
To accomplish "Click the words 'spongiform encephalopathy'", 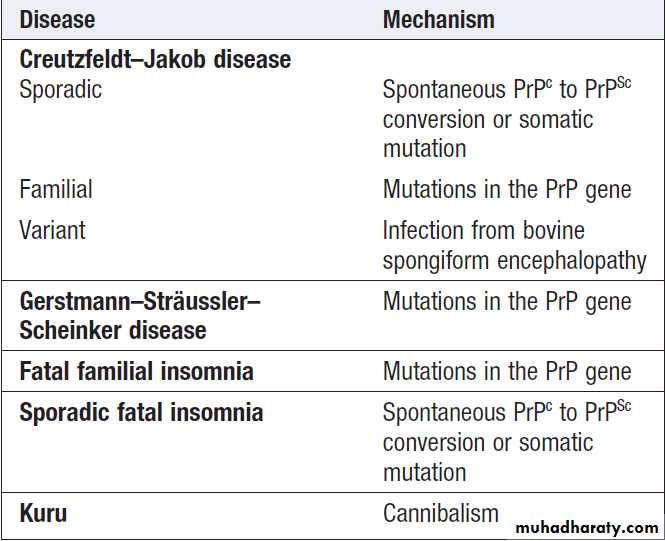I will pyautogui.click(x=514, y=260).
